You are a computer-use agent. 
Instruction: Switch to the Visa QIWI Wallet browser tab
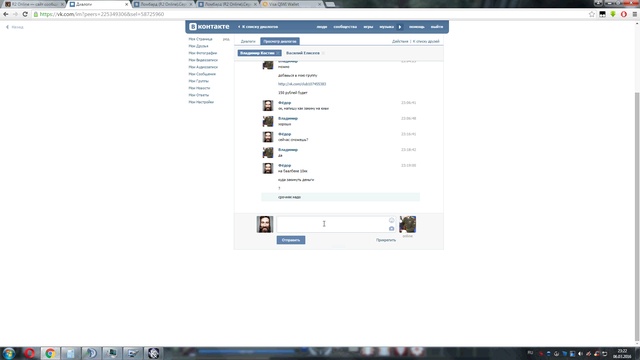coord(291,4)
